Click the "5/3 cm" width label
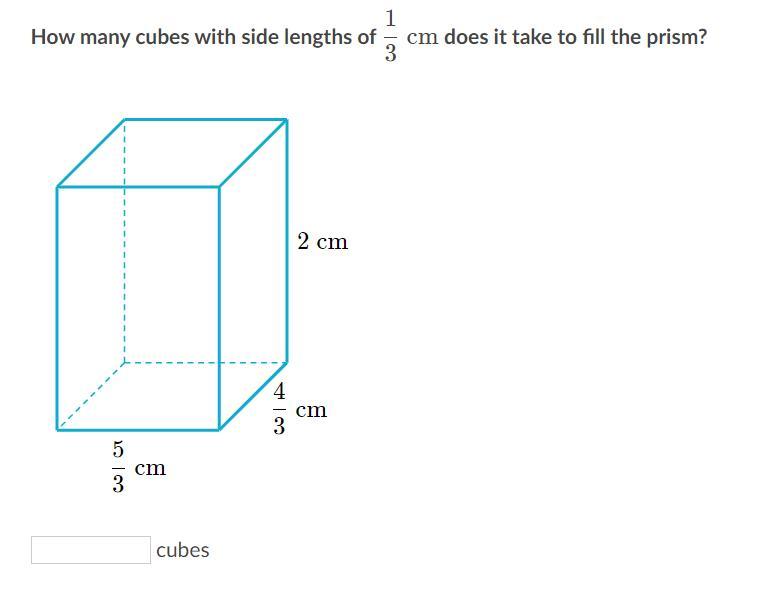This screenshot has height=596, width=764. [137, 469]
